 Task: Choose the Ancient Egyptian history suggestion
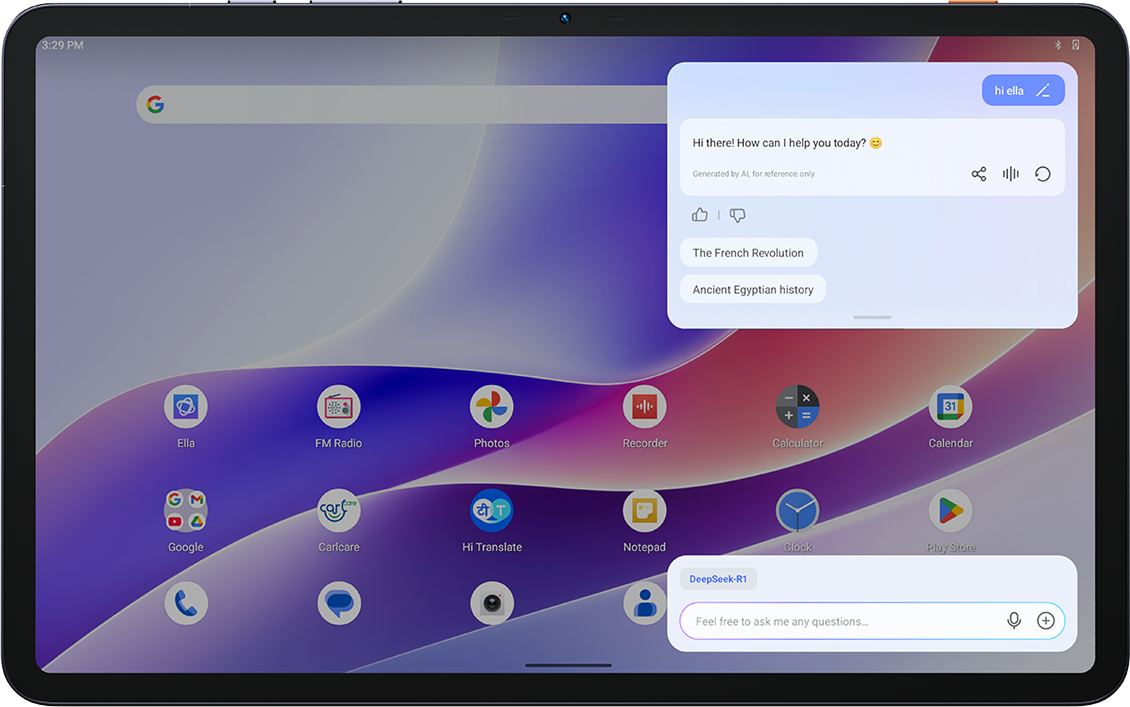[x=753, y=290]
